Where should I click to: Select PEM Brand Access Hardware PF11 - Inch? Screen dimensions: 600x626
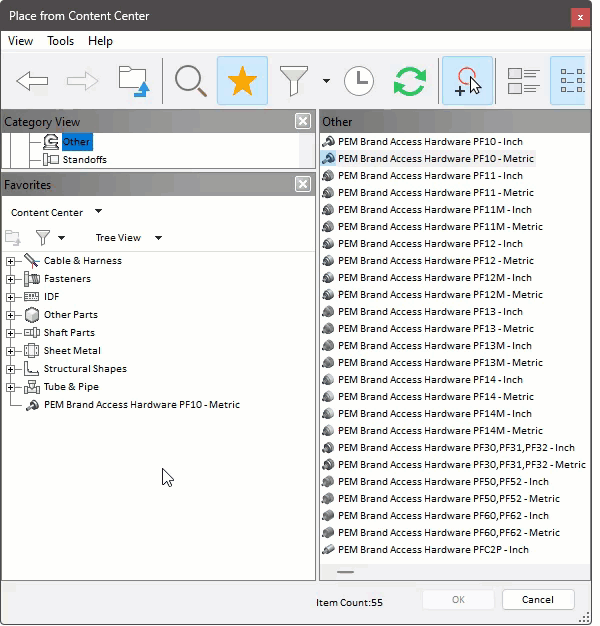tap(430, 176)
